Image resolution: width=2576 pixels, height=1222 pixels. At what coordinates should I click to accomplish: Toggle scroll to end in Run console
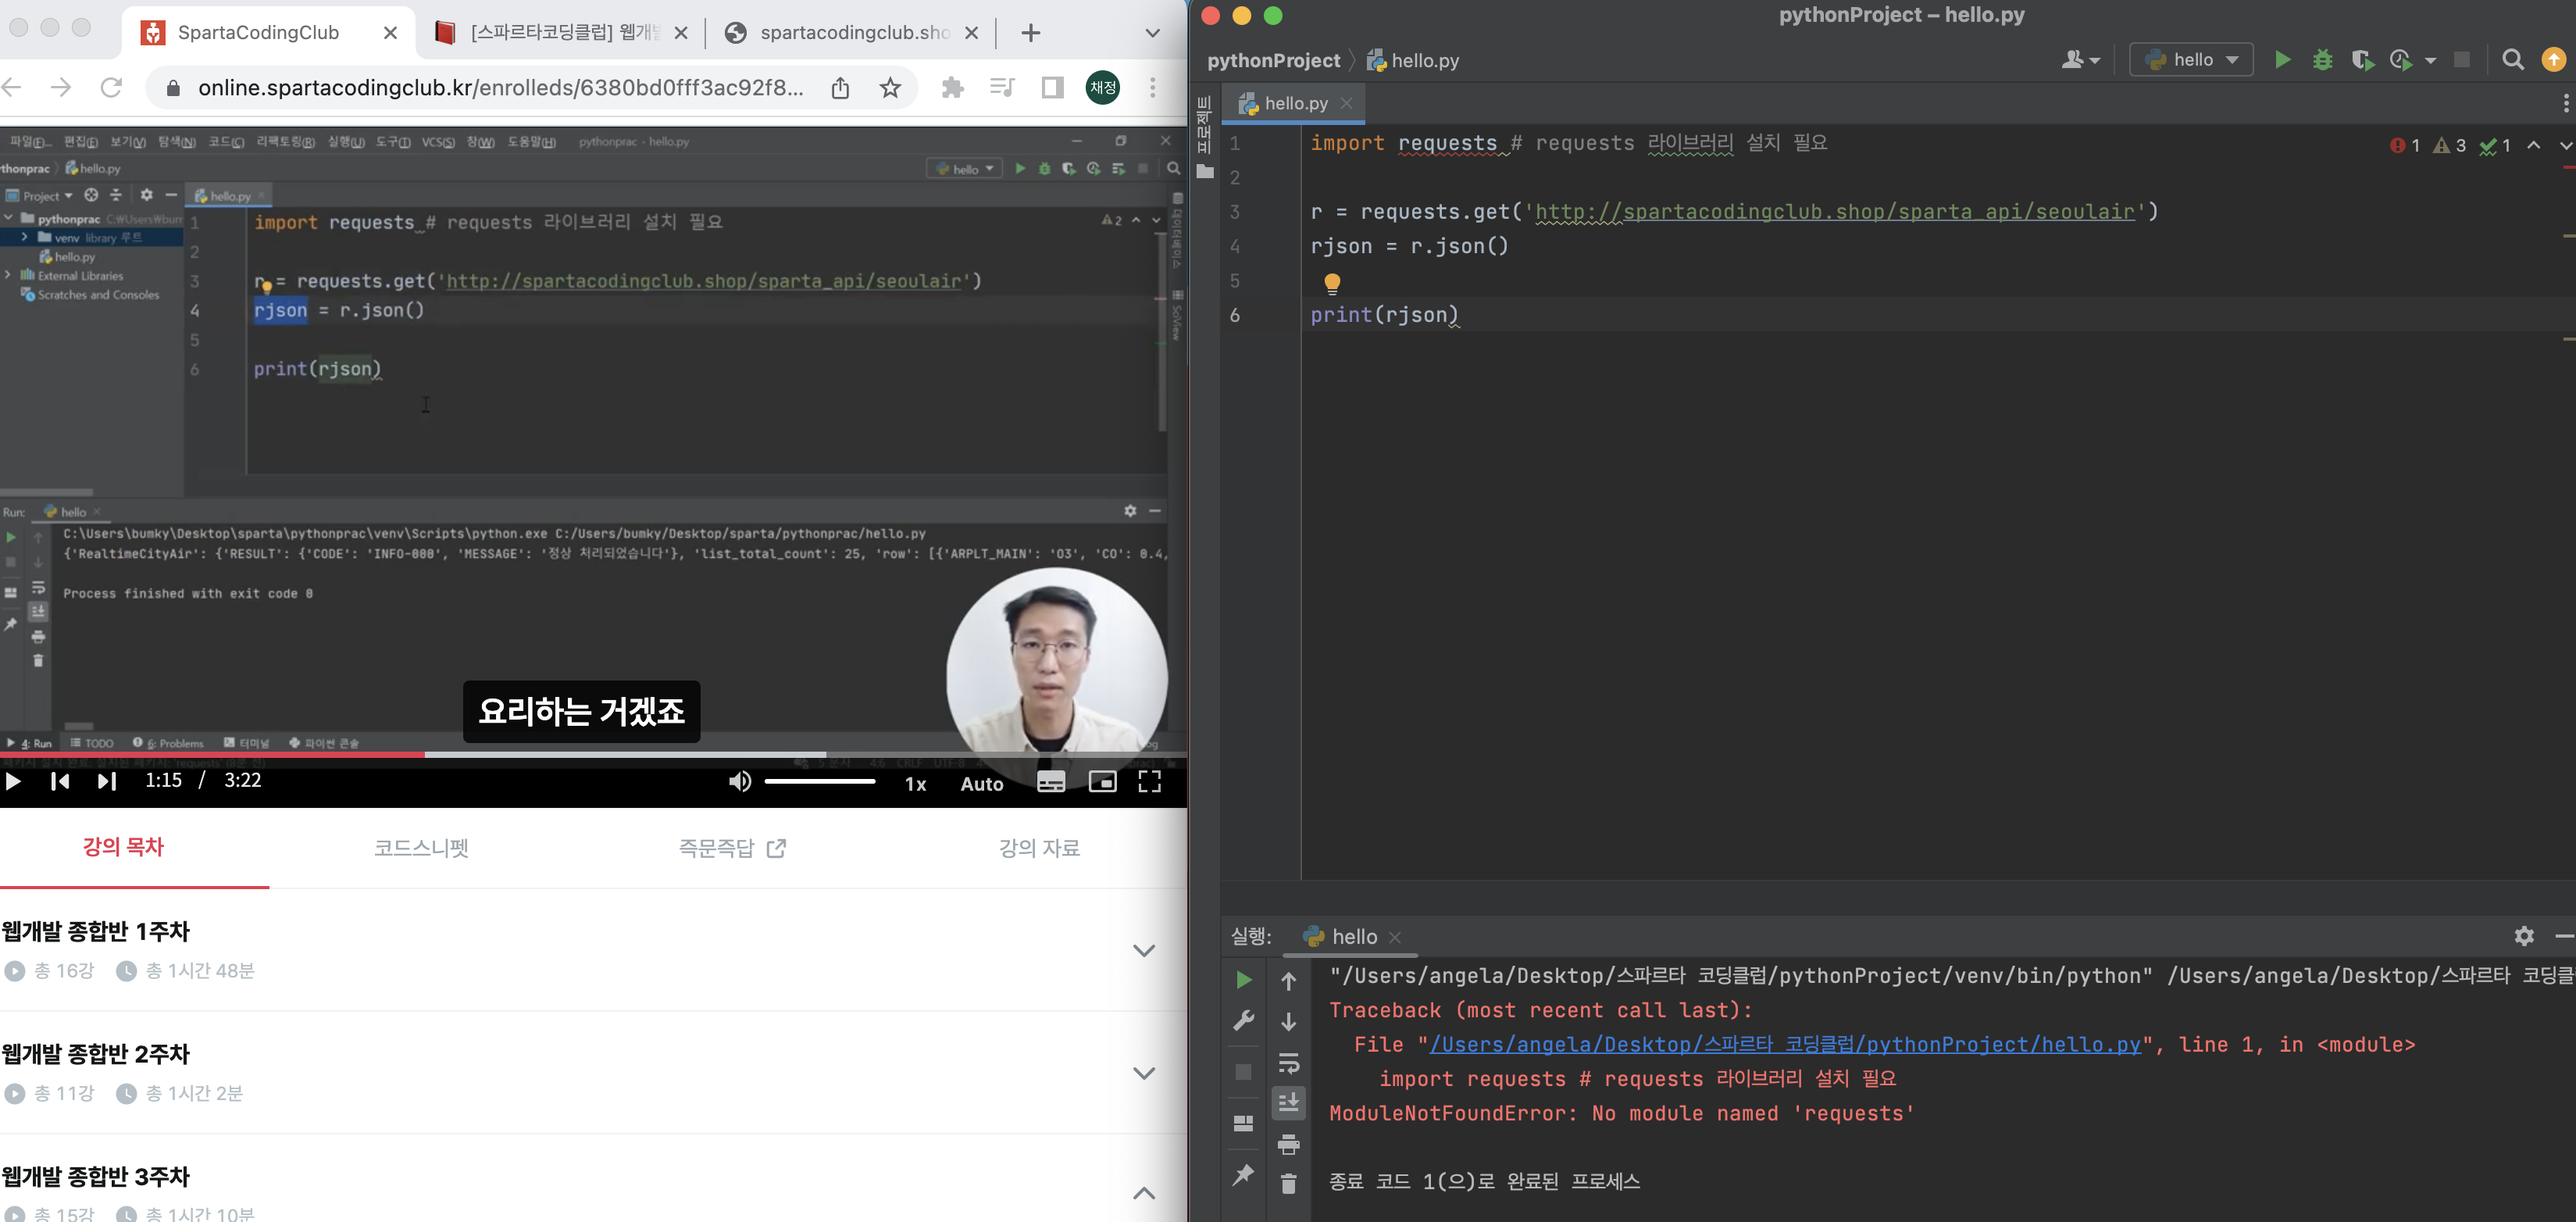tap(1289, 1103)
